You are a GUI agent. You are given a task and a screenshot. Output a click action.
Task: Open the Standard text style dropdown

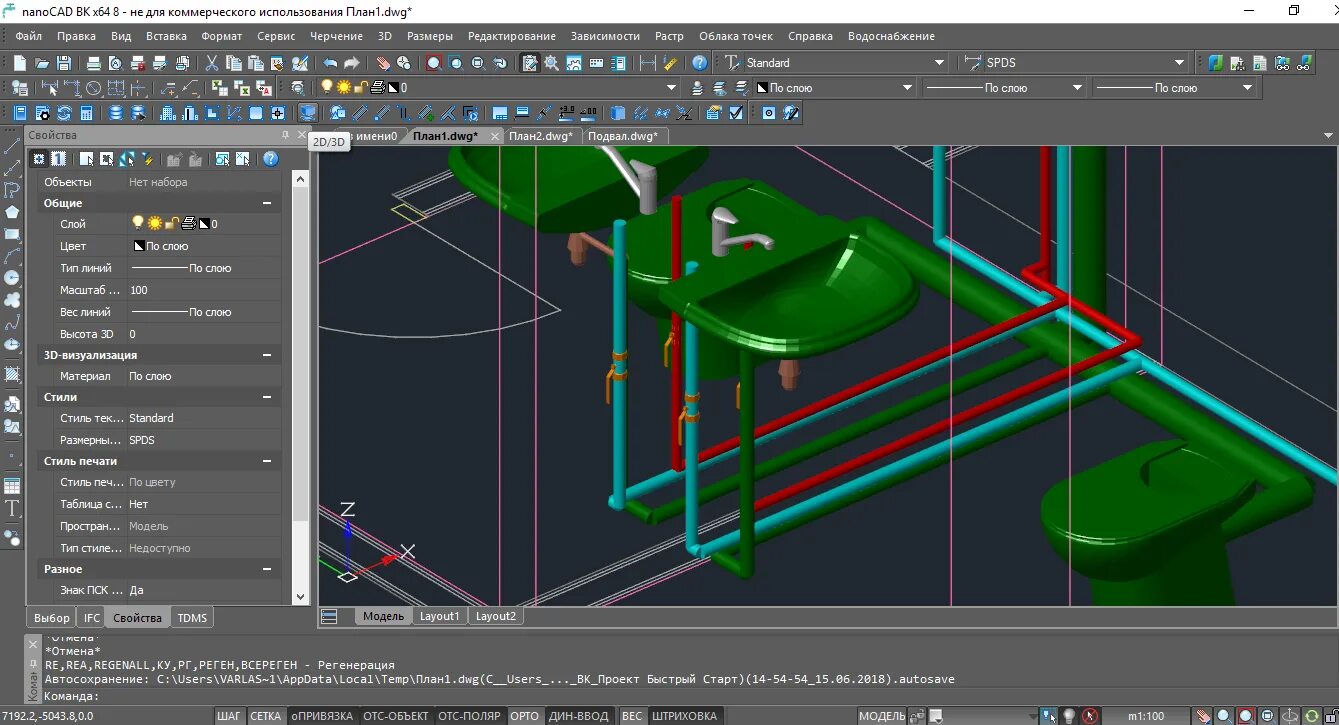(939, 63)
